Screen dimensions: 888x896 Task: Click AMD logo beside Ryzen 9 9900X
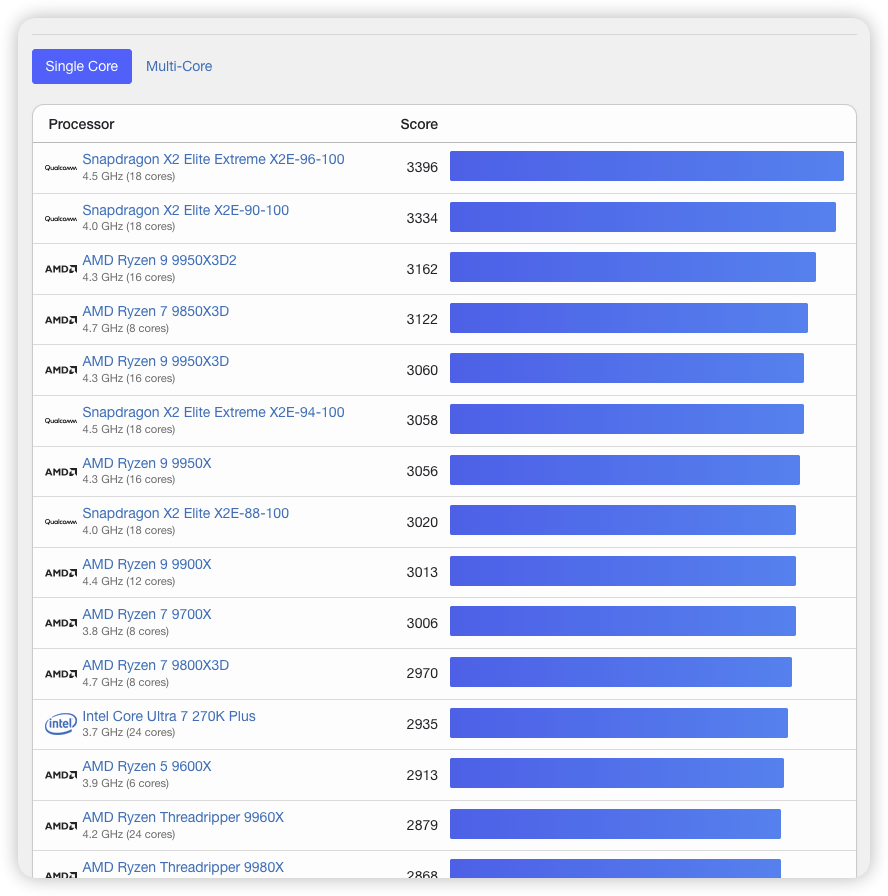point(61,573)
